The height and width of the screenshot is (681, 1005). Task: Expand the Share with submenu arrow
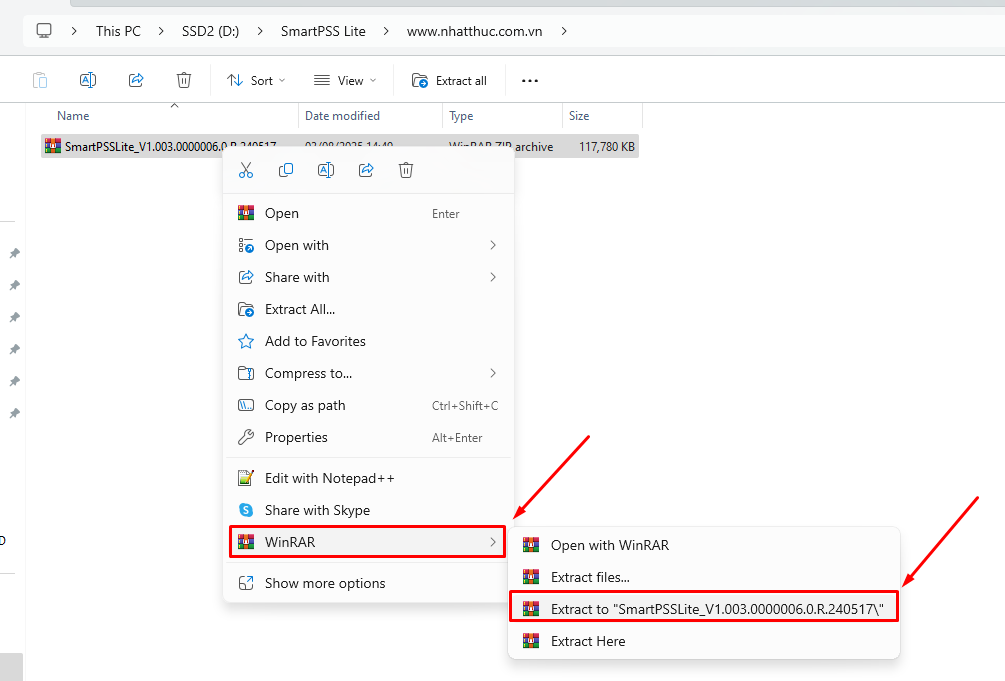tap(493, 278)
